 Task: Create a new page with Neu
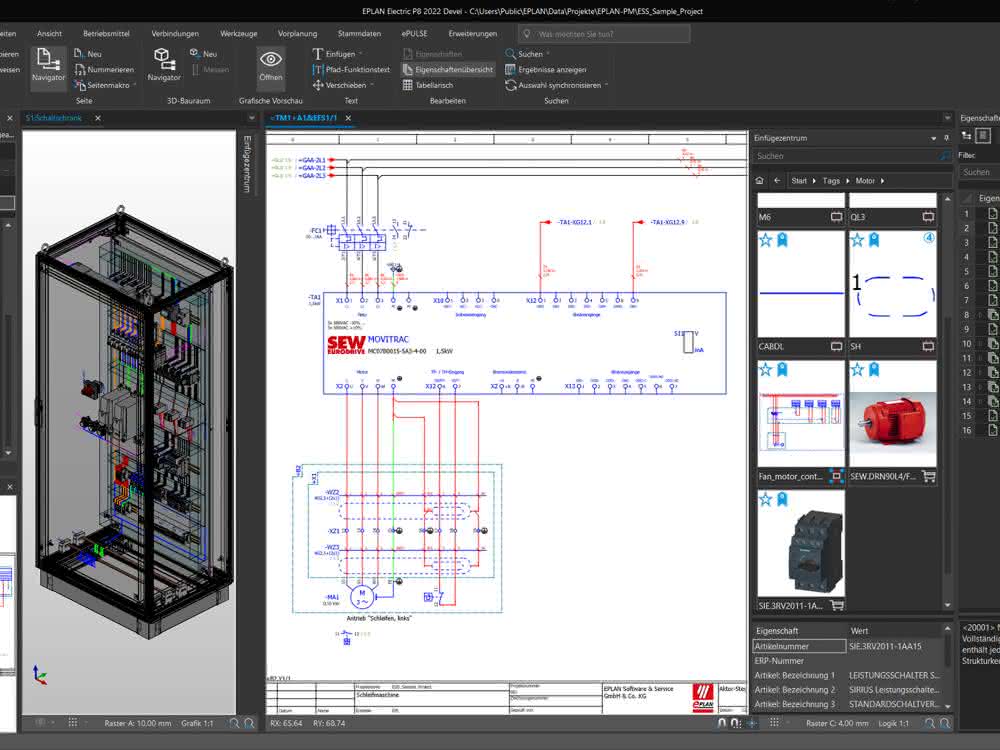click(88, 54)
